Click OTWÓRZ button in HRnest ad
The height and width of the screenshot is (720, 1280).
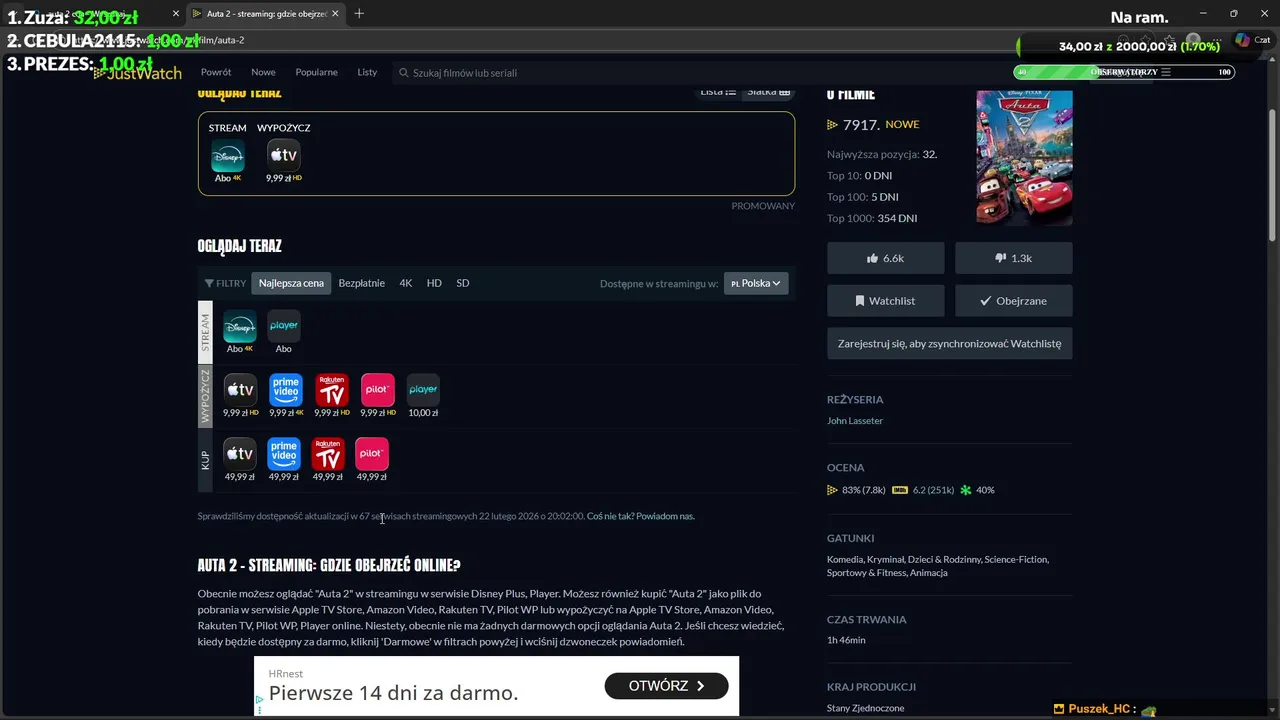click(x=666, y=686)
